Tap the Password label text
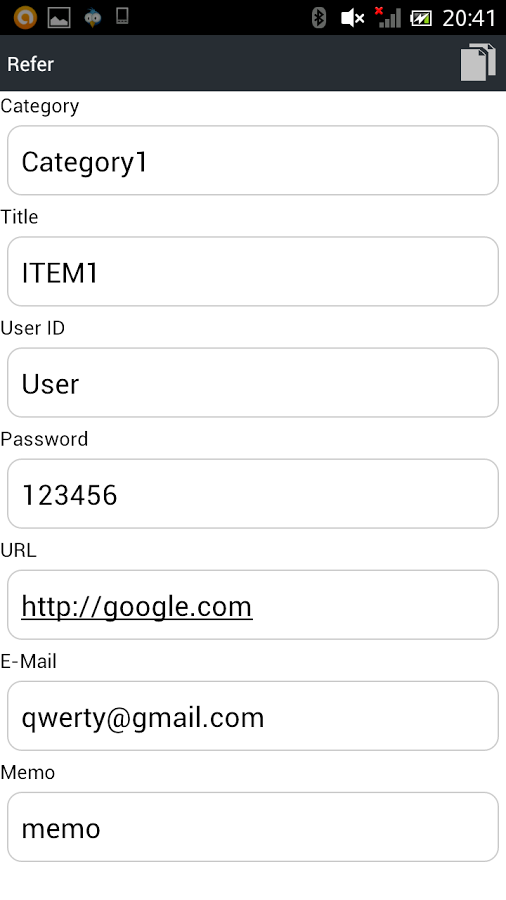Image resolution: width=506 pixels, height=900 pixels. tap(44, 439)
